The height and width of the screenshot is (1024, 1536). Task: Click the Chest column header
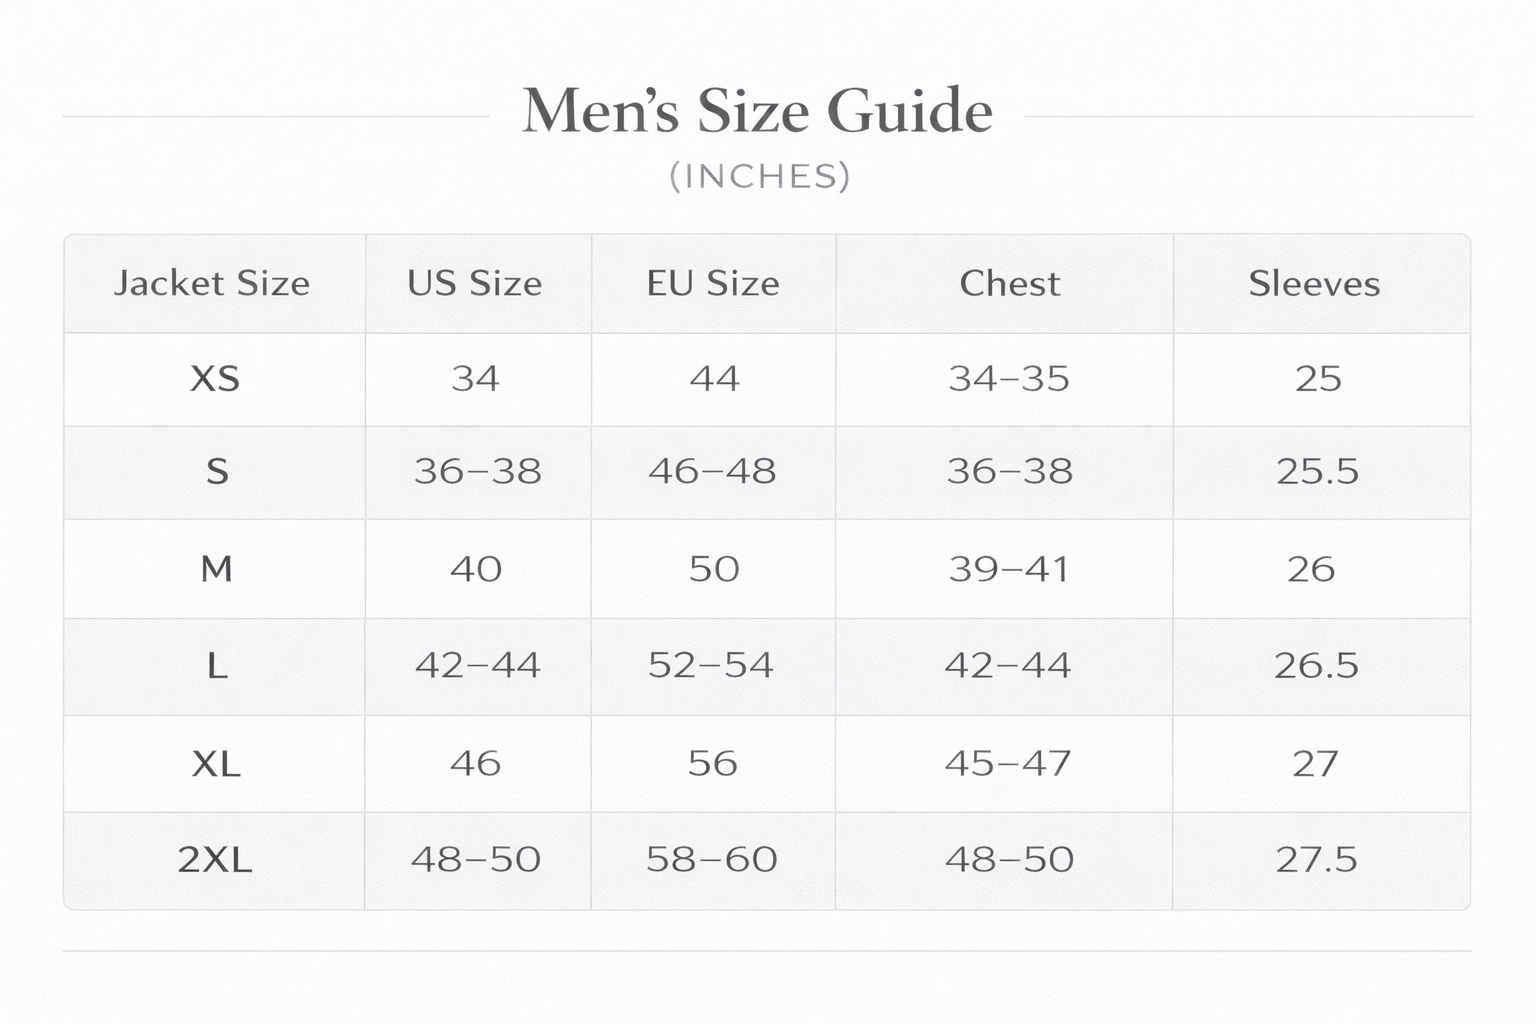coord(1009,284)
